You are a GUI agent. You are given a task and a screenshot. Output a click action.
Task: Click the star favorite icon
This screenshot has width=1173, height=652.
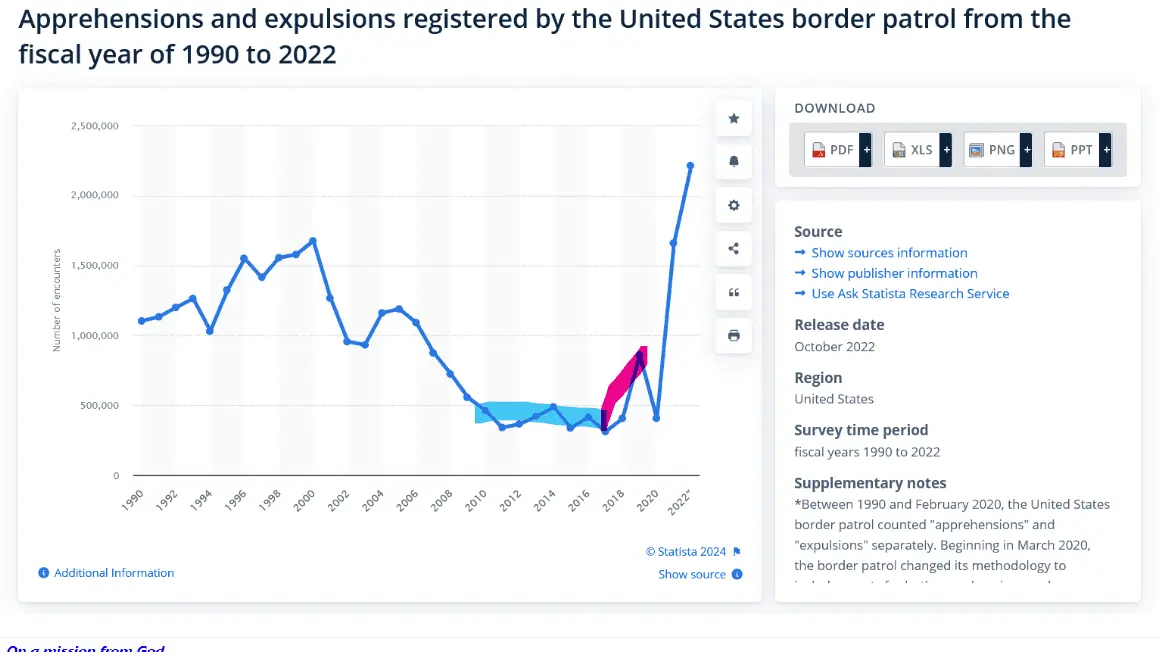[733, 119]
